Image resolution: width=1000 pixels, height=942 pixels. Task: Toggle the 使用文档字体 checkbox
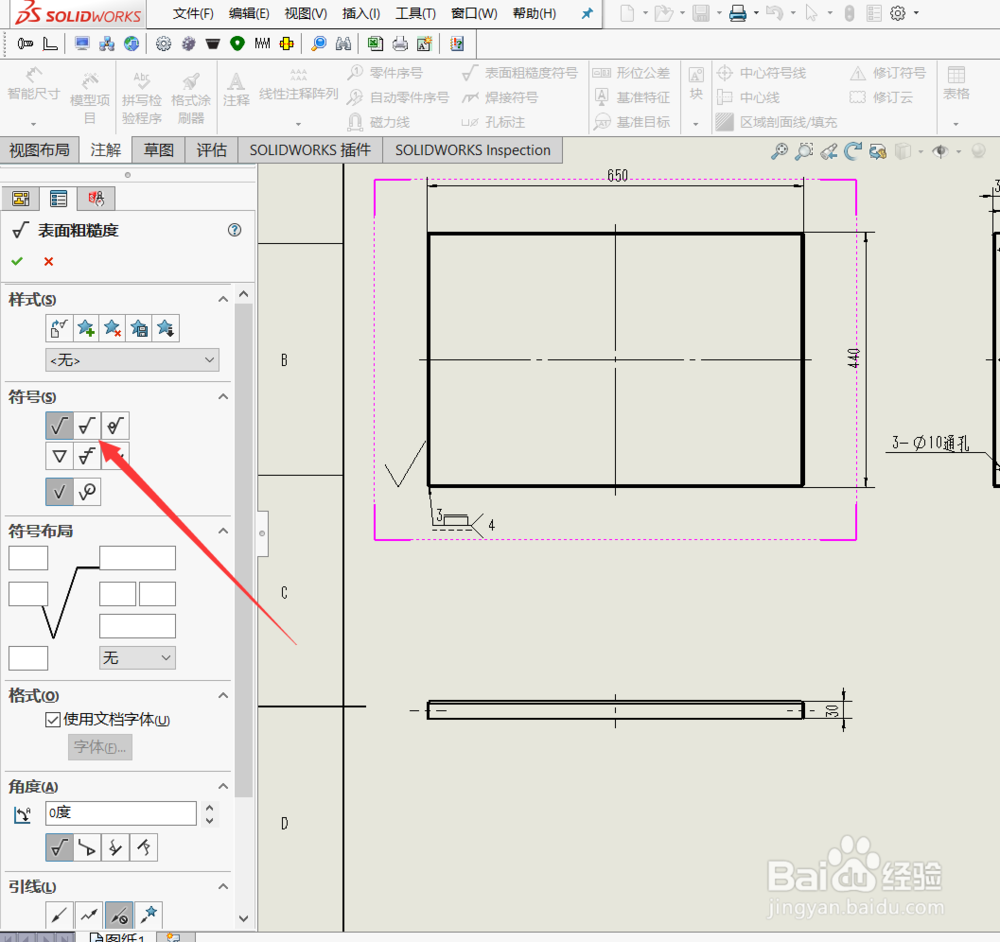53,720
